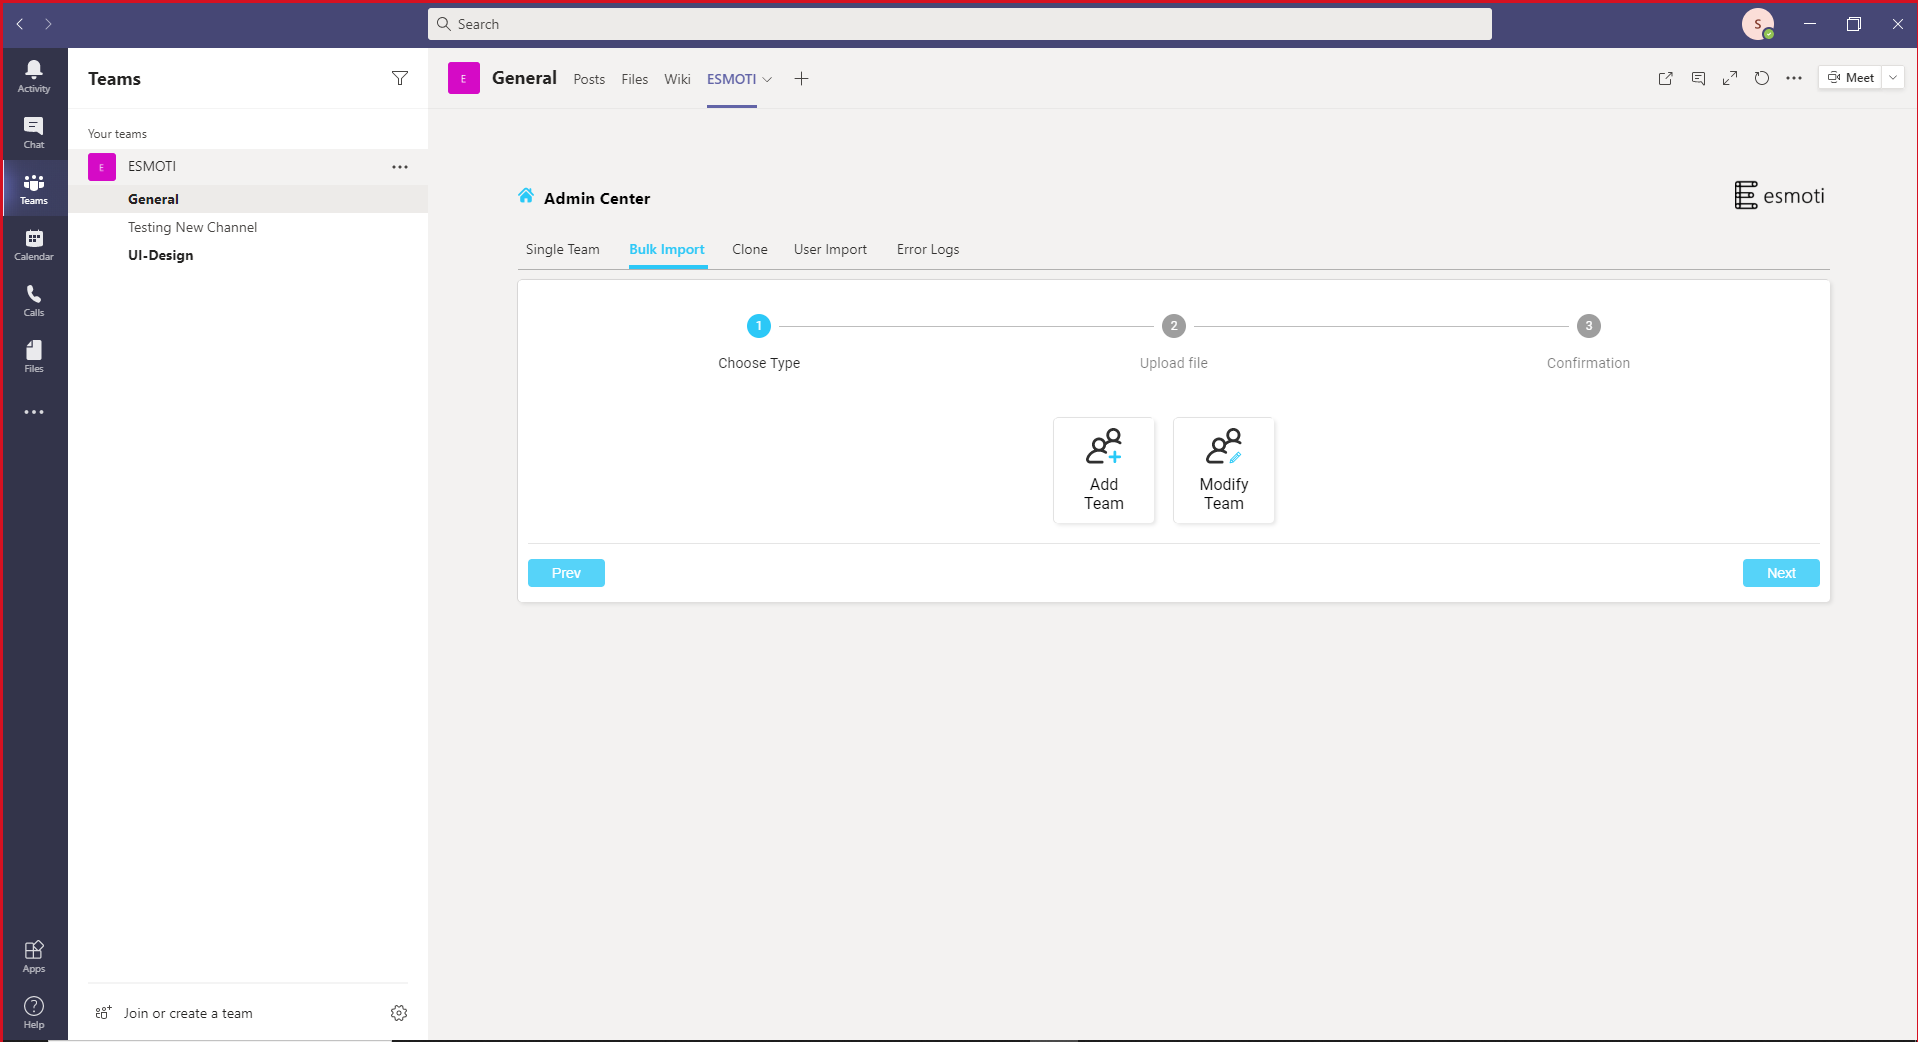This screenshot has height=1042, width=1918.
Task: Expand the Meet options dropdown
Action: [1893, 78]
